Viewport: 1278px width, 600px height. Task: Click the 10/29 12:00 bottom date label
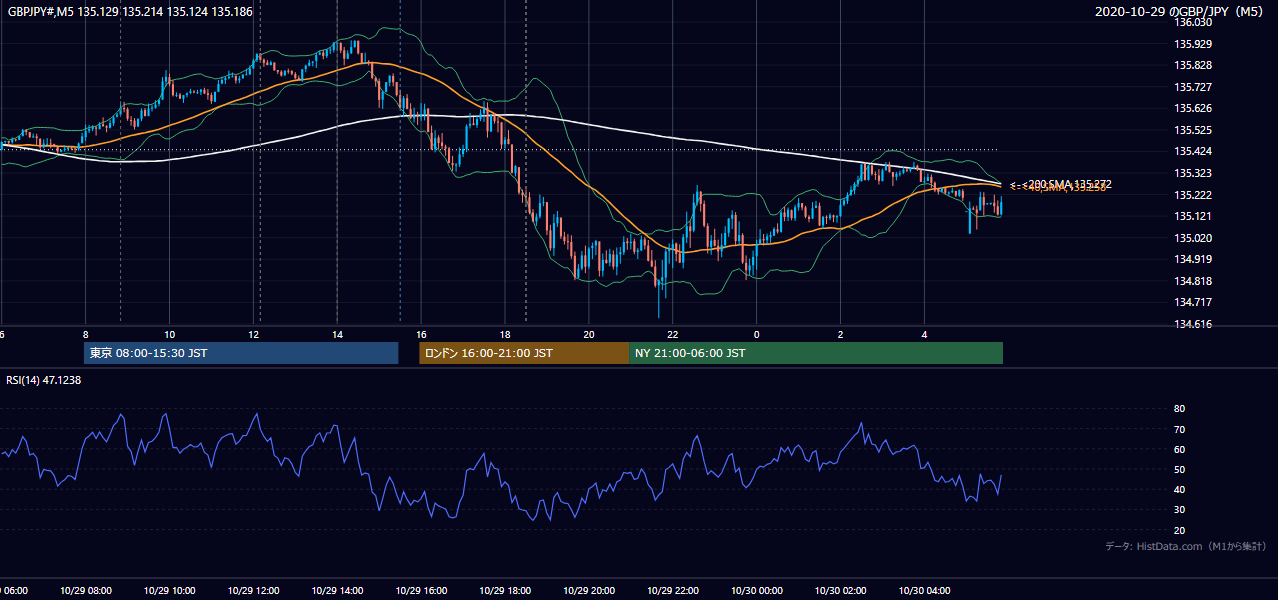254,591
